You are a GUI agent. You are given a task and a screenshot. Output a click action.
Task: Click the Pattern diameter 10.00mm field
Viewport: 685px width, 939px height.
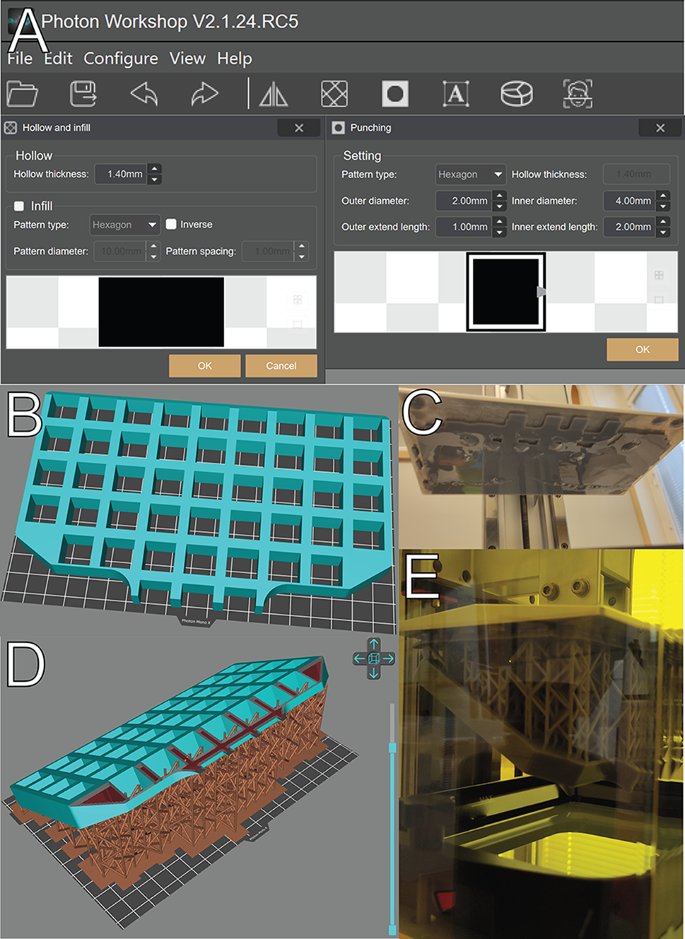point(118,251)
